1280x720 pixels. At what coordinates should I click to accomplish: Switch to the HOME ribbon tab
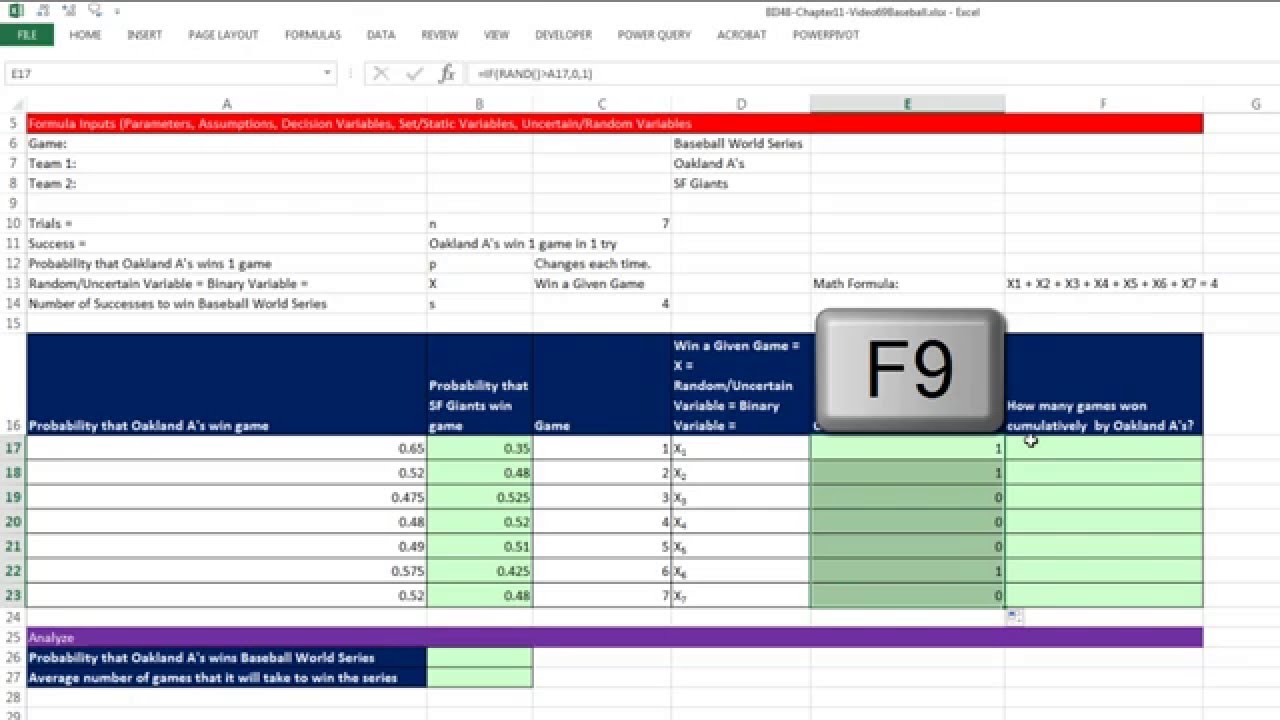click(85, 35)
